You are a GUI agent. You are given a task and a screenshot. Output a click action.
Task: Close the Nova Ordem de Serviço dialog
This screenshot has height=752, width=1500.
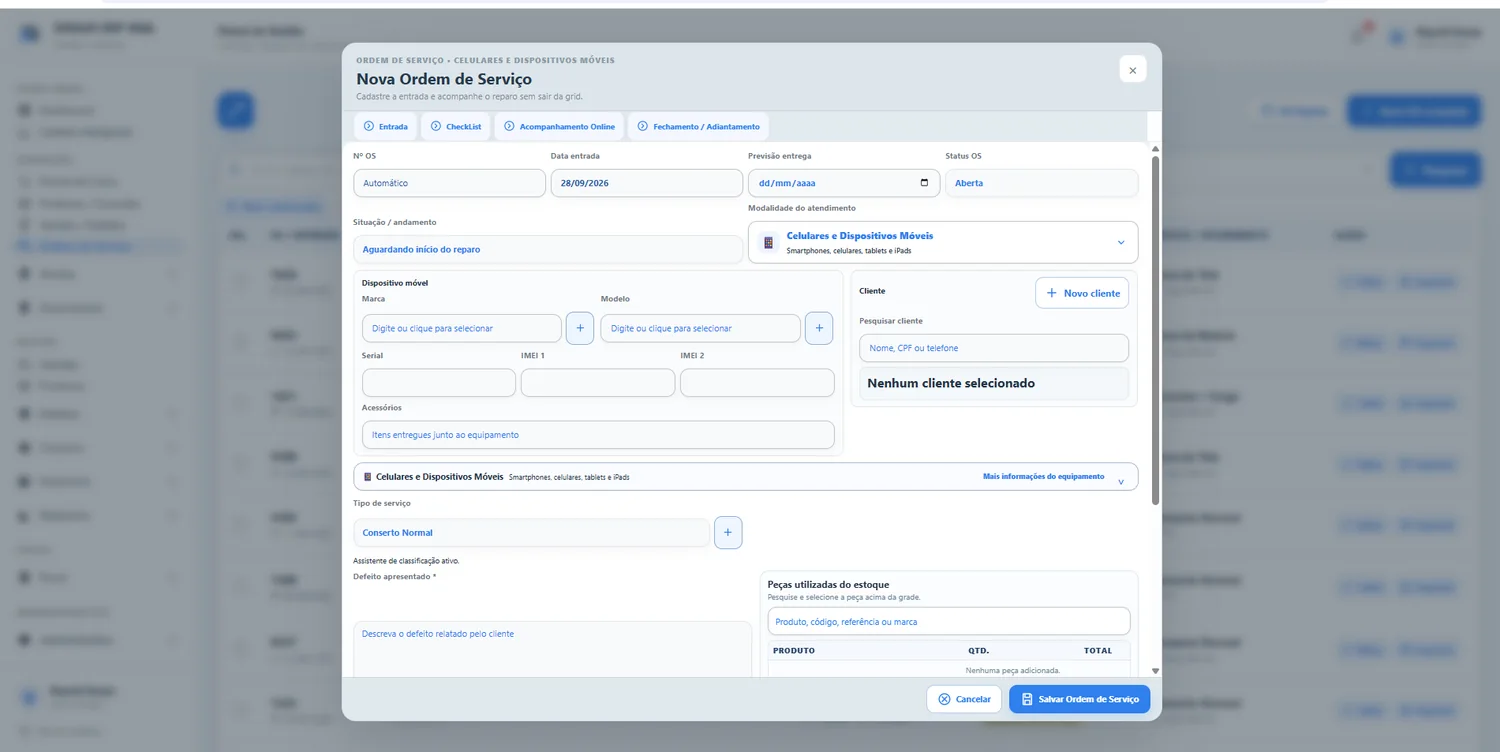click(1132, 69)
